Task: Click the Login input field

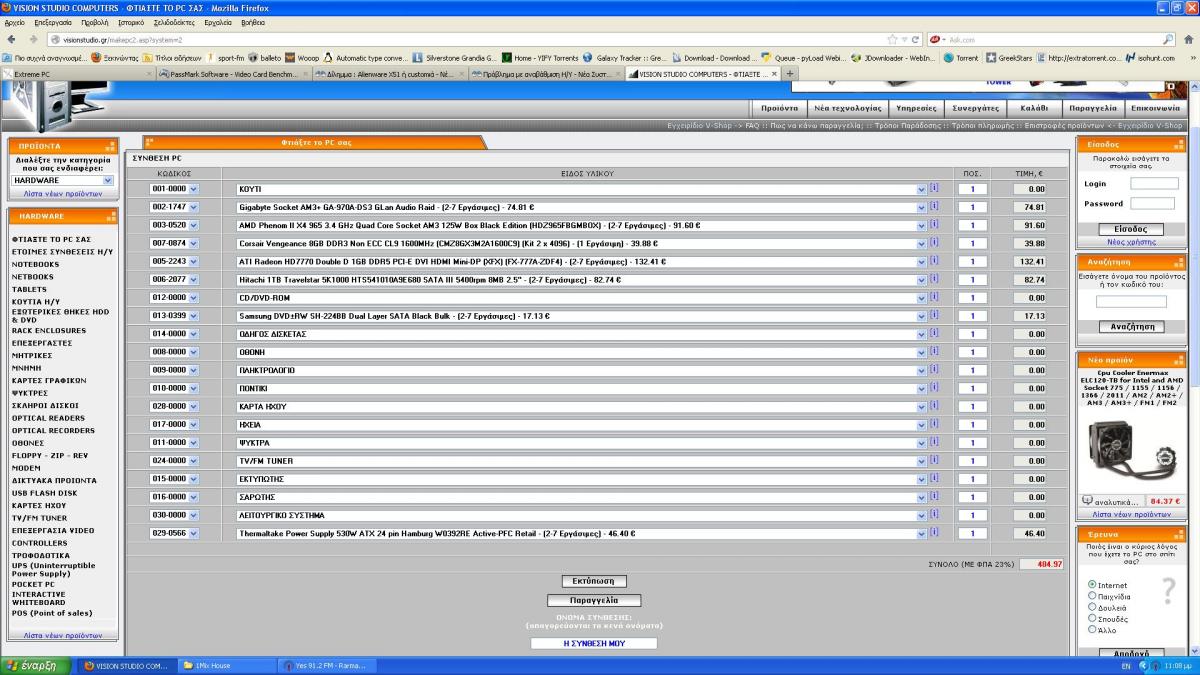Action: click(x=1154, y=184)
